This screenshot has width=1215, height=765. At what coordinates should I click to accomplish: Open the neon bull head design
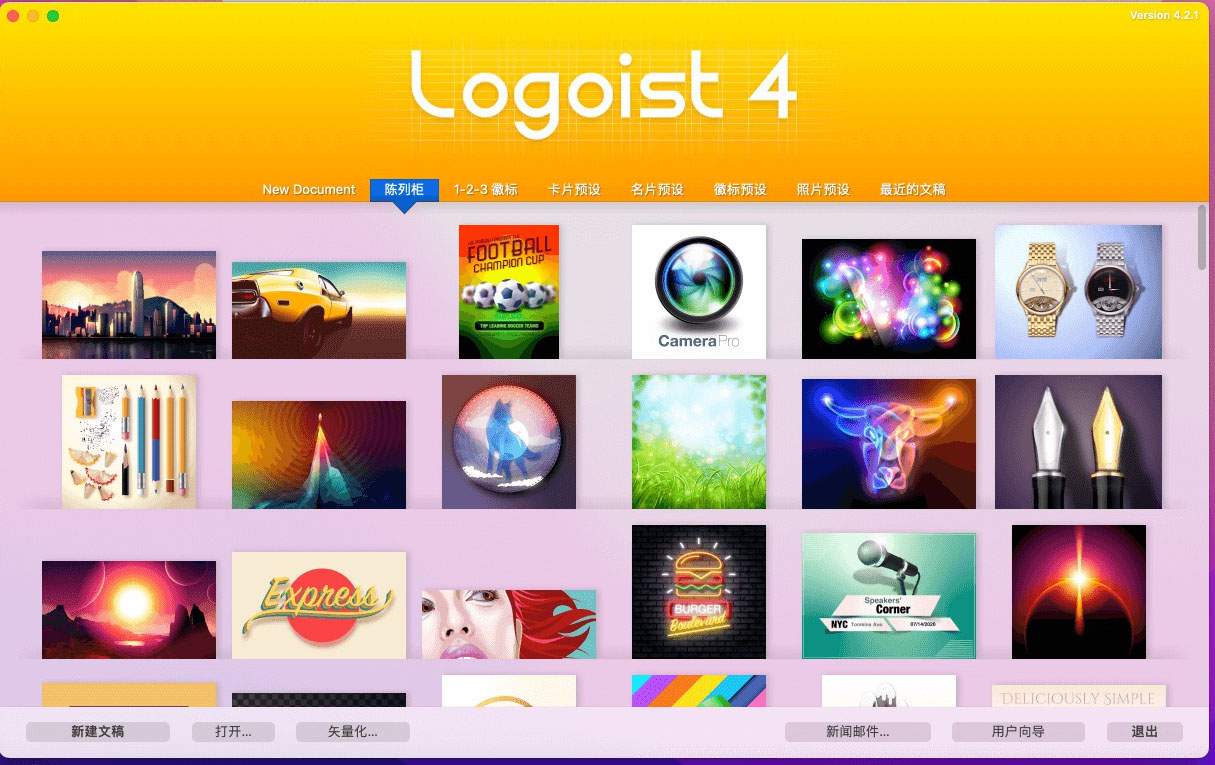click(889, 444)
